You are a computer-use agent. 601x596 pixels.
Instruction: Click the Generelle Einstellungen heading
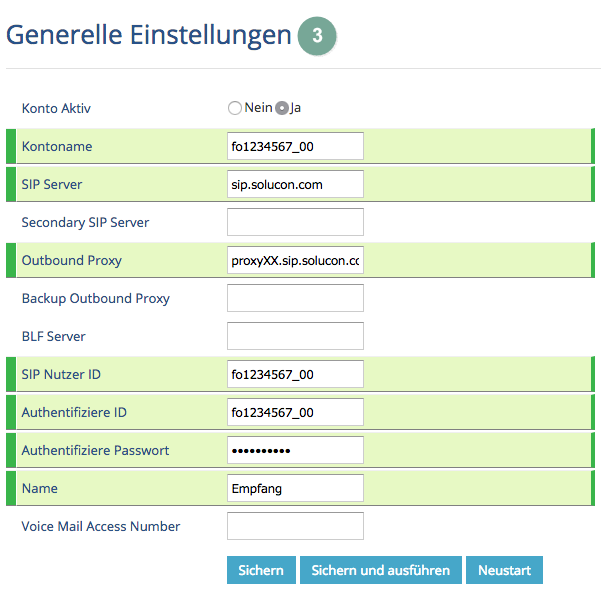(x=149, y=35)
